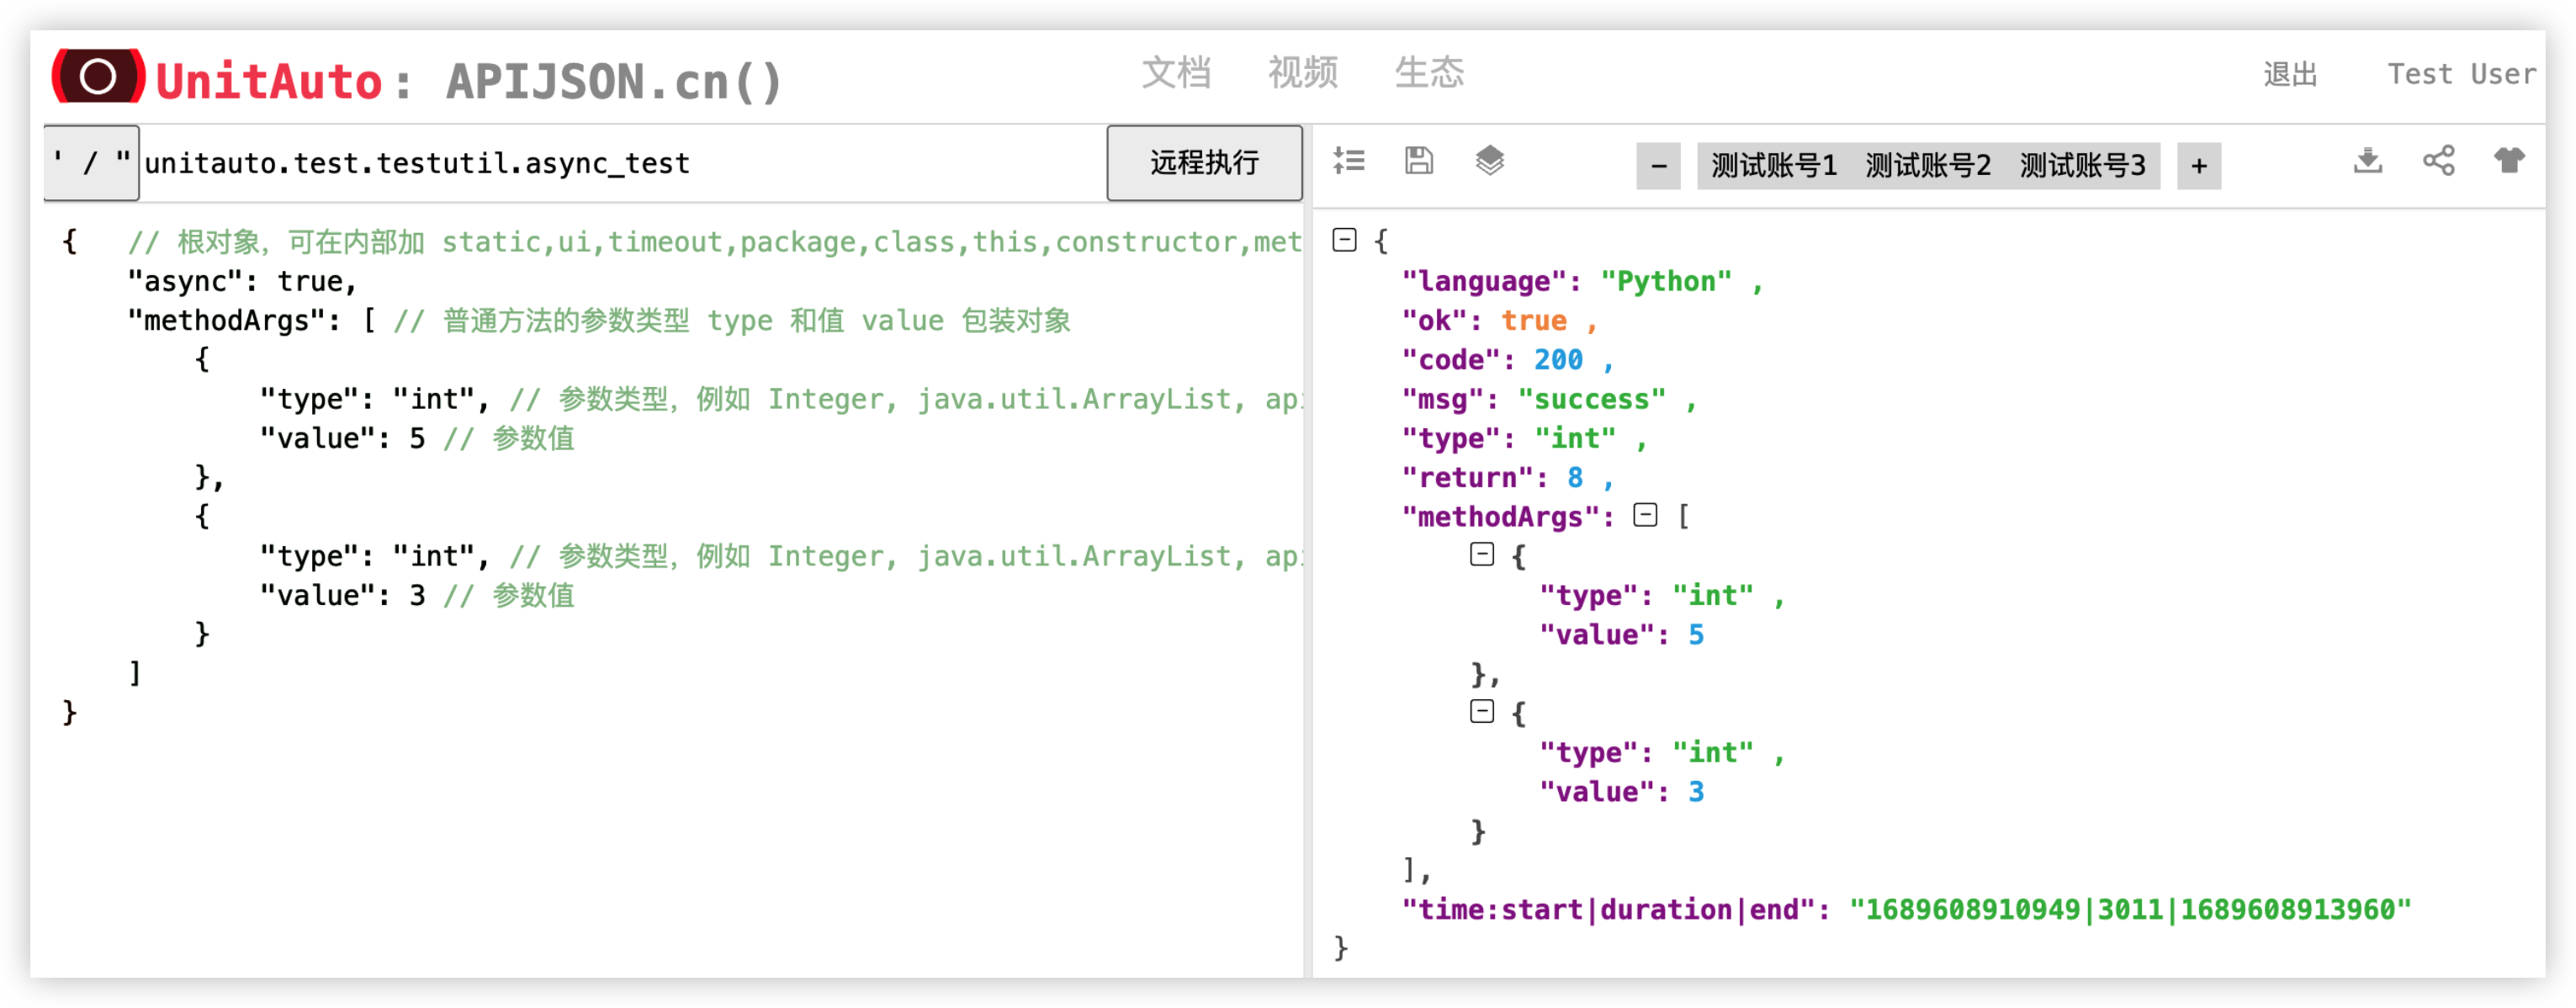
Task: Click the UnitAuto brand name text
Action: coord(269,82)
